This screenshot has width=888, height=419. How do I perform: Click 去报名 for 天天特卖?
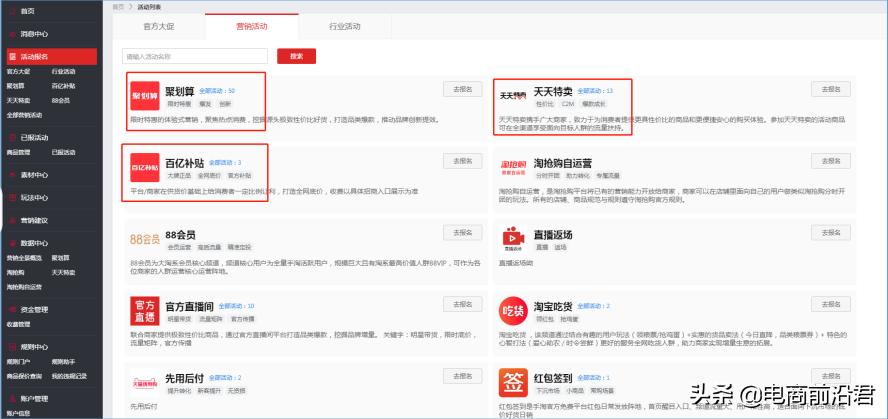point(831,89)
